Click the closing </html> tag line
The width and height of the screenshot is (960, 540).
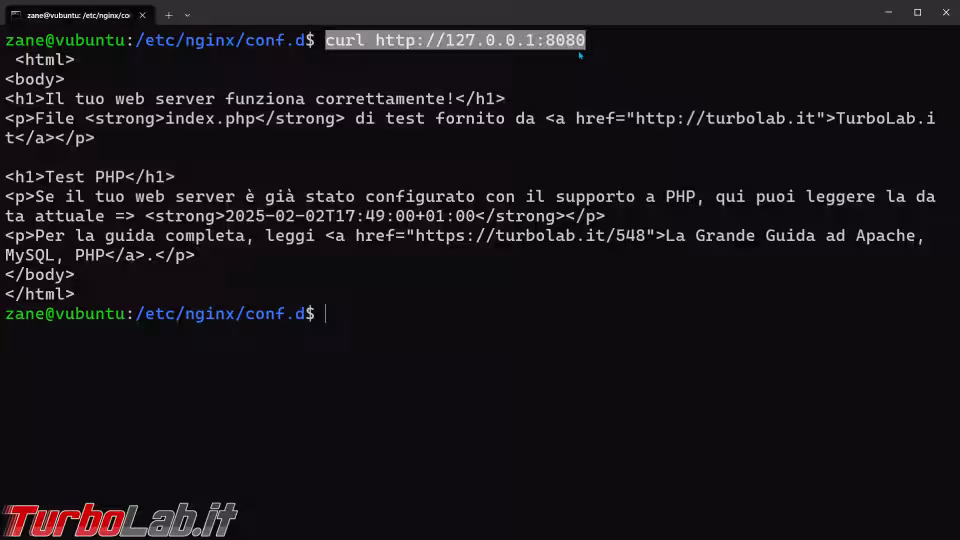coord(40,294)
